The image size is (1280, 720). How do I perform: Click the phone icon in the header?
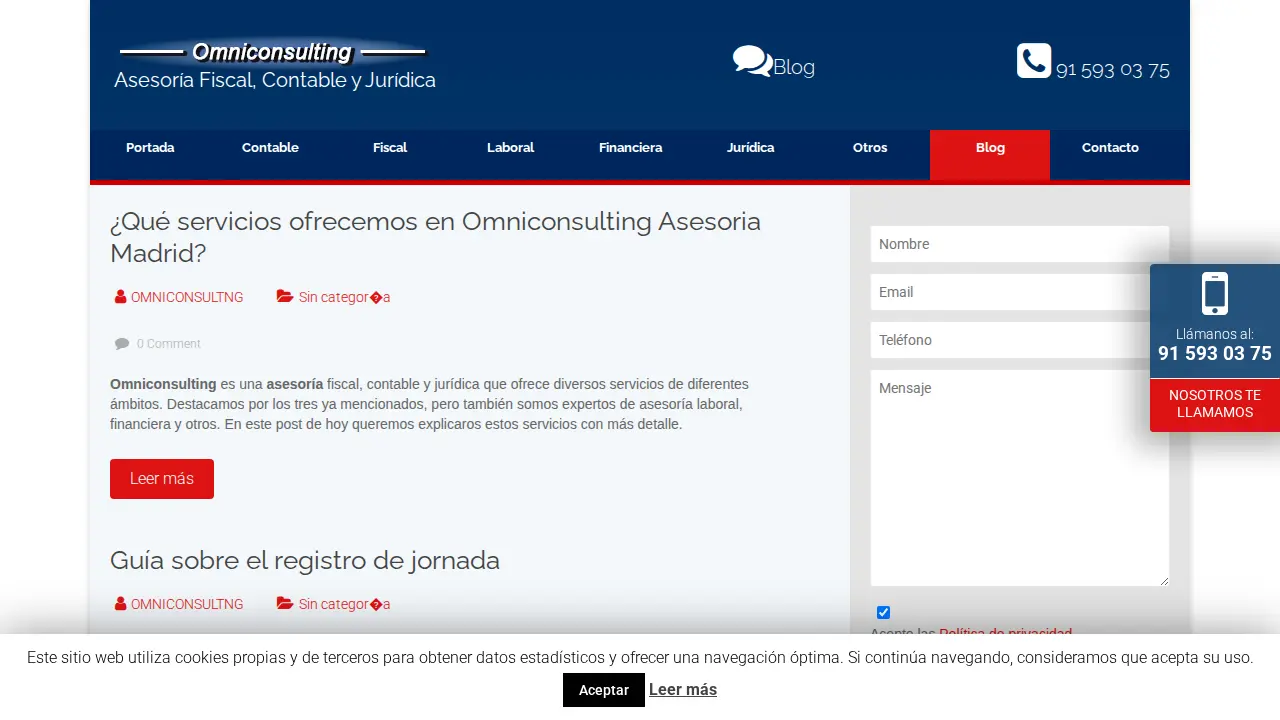click(1034, 61)
